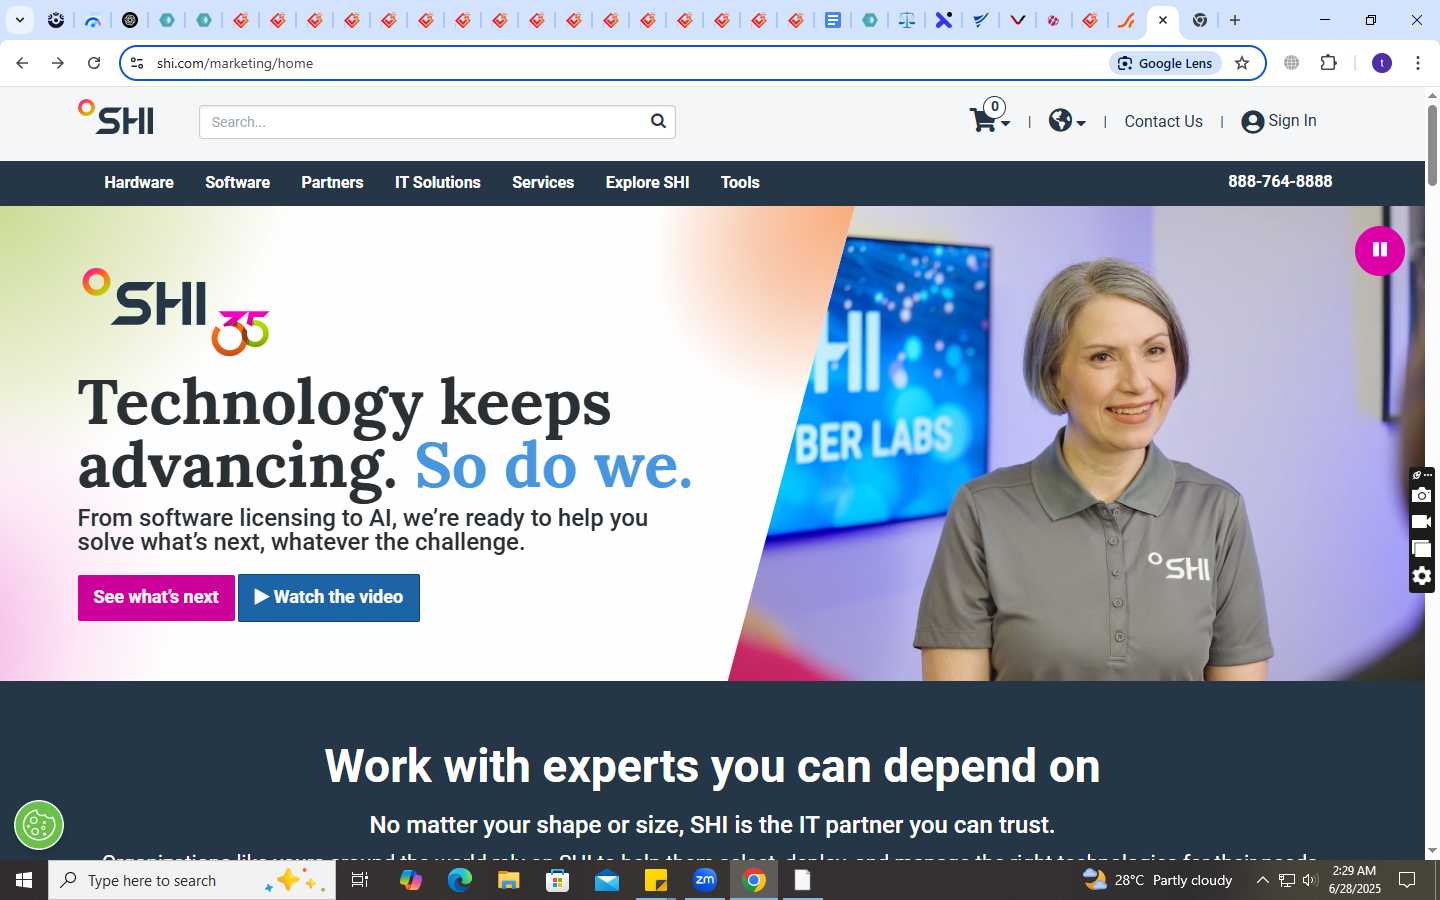The height and width of the screenshot is (900, 1440).
Task: Open Chrome extensions puzzle icon
Action: (x=1328, y=63)
